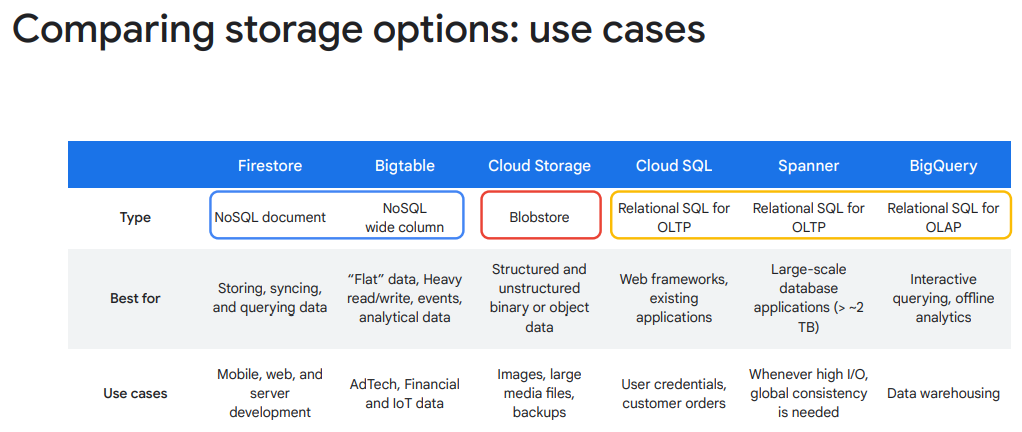Click the Spanner column header

pos(809,166)
